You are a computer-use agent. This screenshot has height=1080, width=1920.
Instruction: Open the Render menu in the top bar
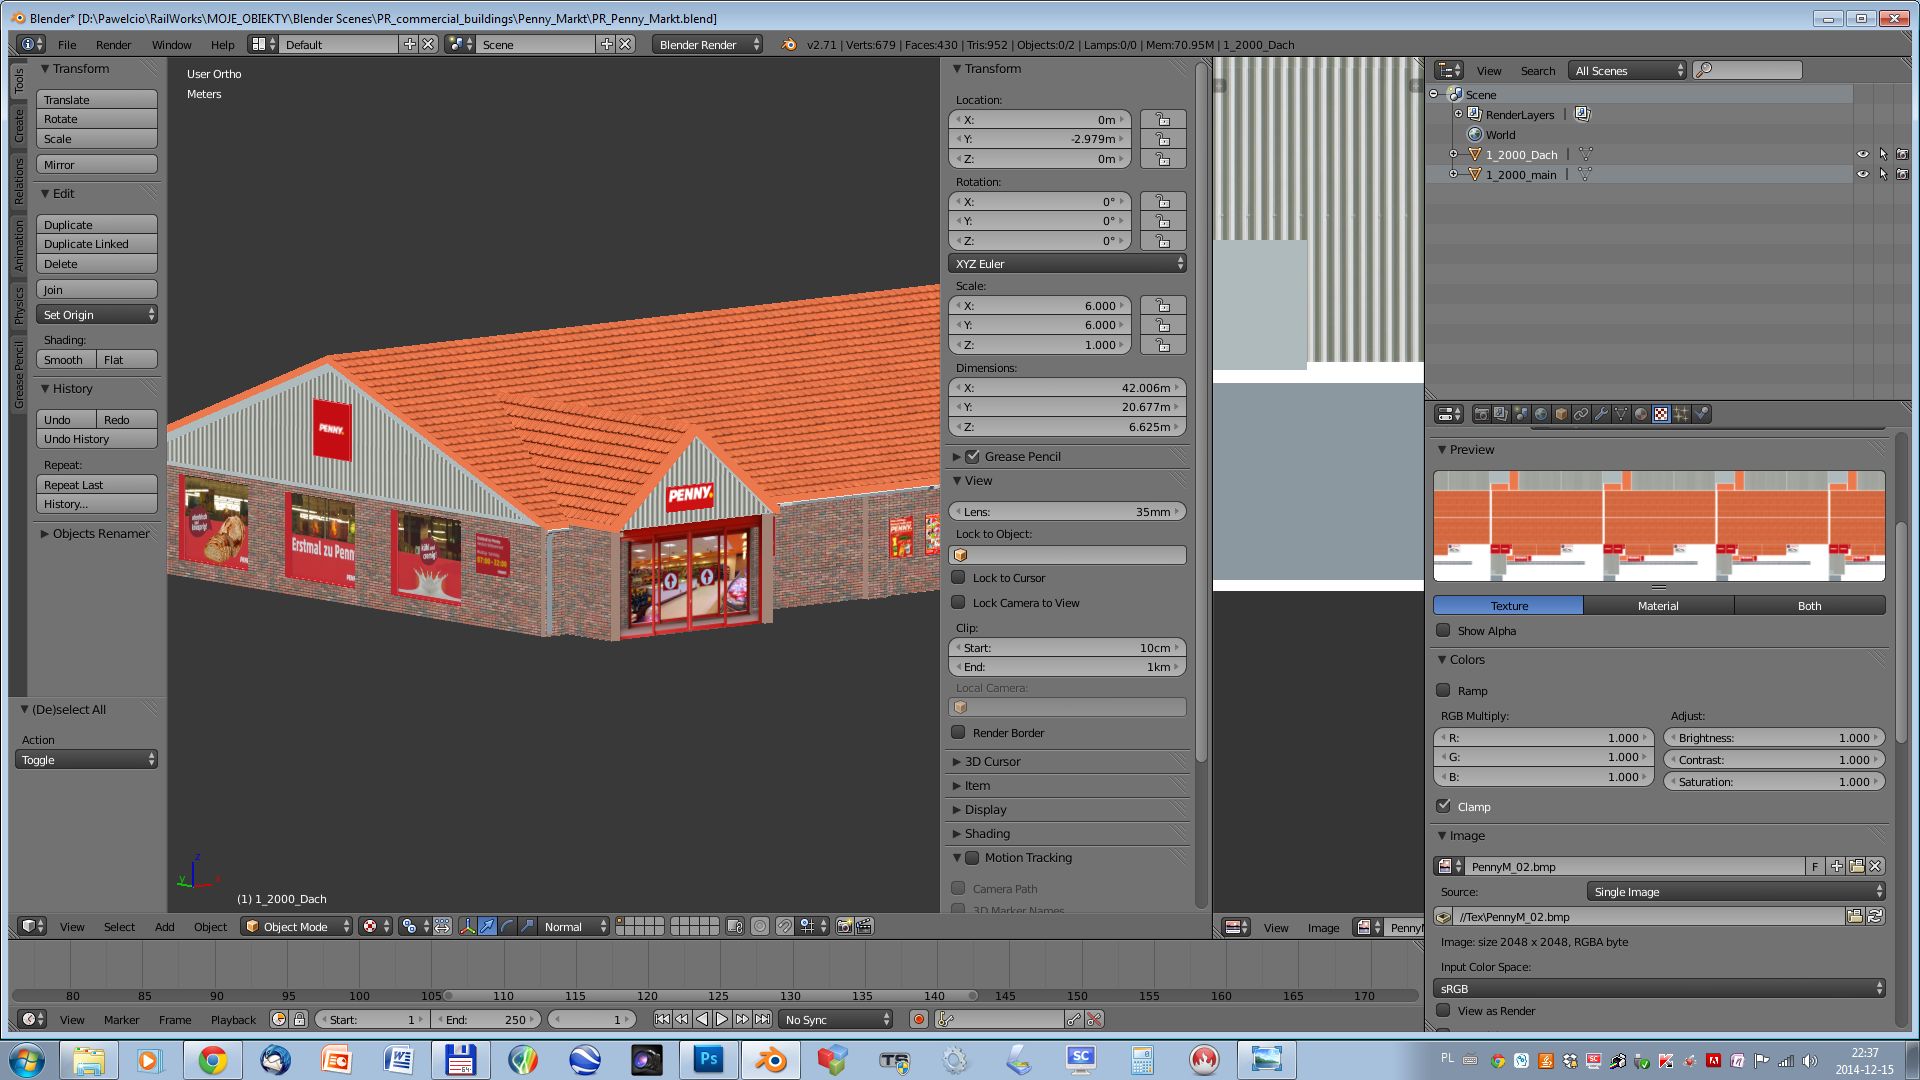(x=113, y=45)
